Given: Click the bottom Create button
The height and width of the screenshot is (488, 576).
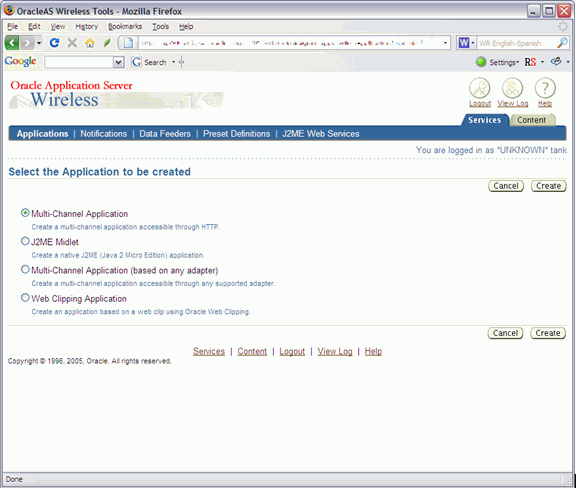Looking at the screenshot, I should [x=548, y=333].
